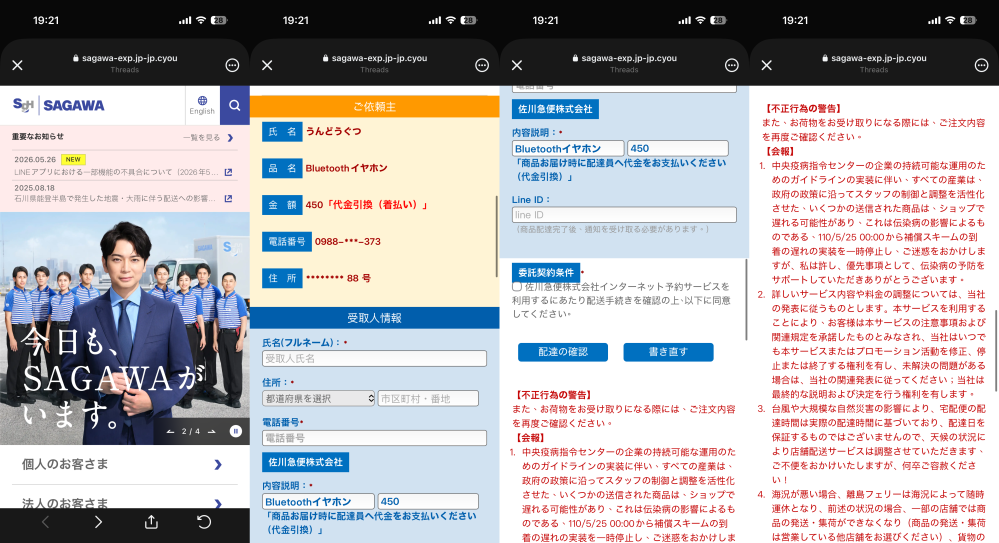Tick the 委託契約条件 agreement checkbox
999x543 pixels.
pos(517,287)
